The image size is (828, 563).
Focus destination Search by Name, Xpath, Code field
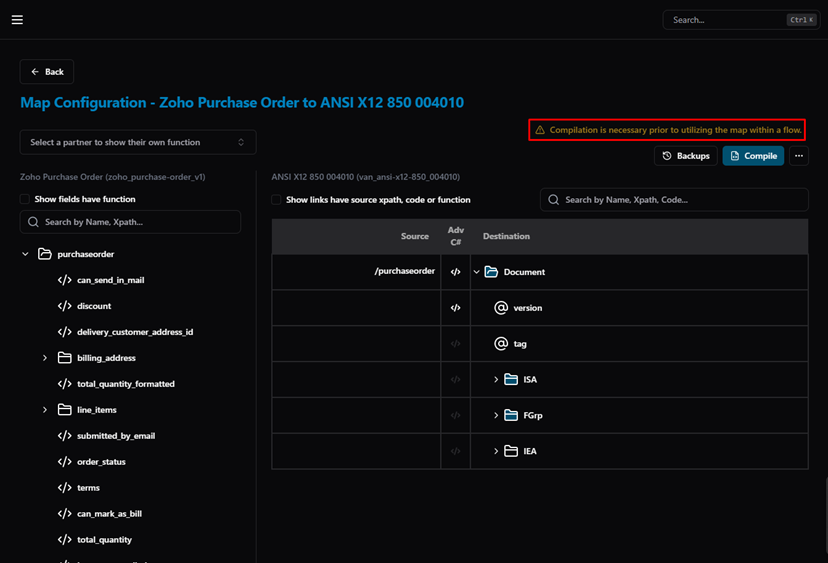tap(674, 200)
